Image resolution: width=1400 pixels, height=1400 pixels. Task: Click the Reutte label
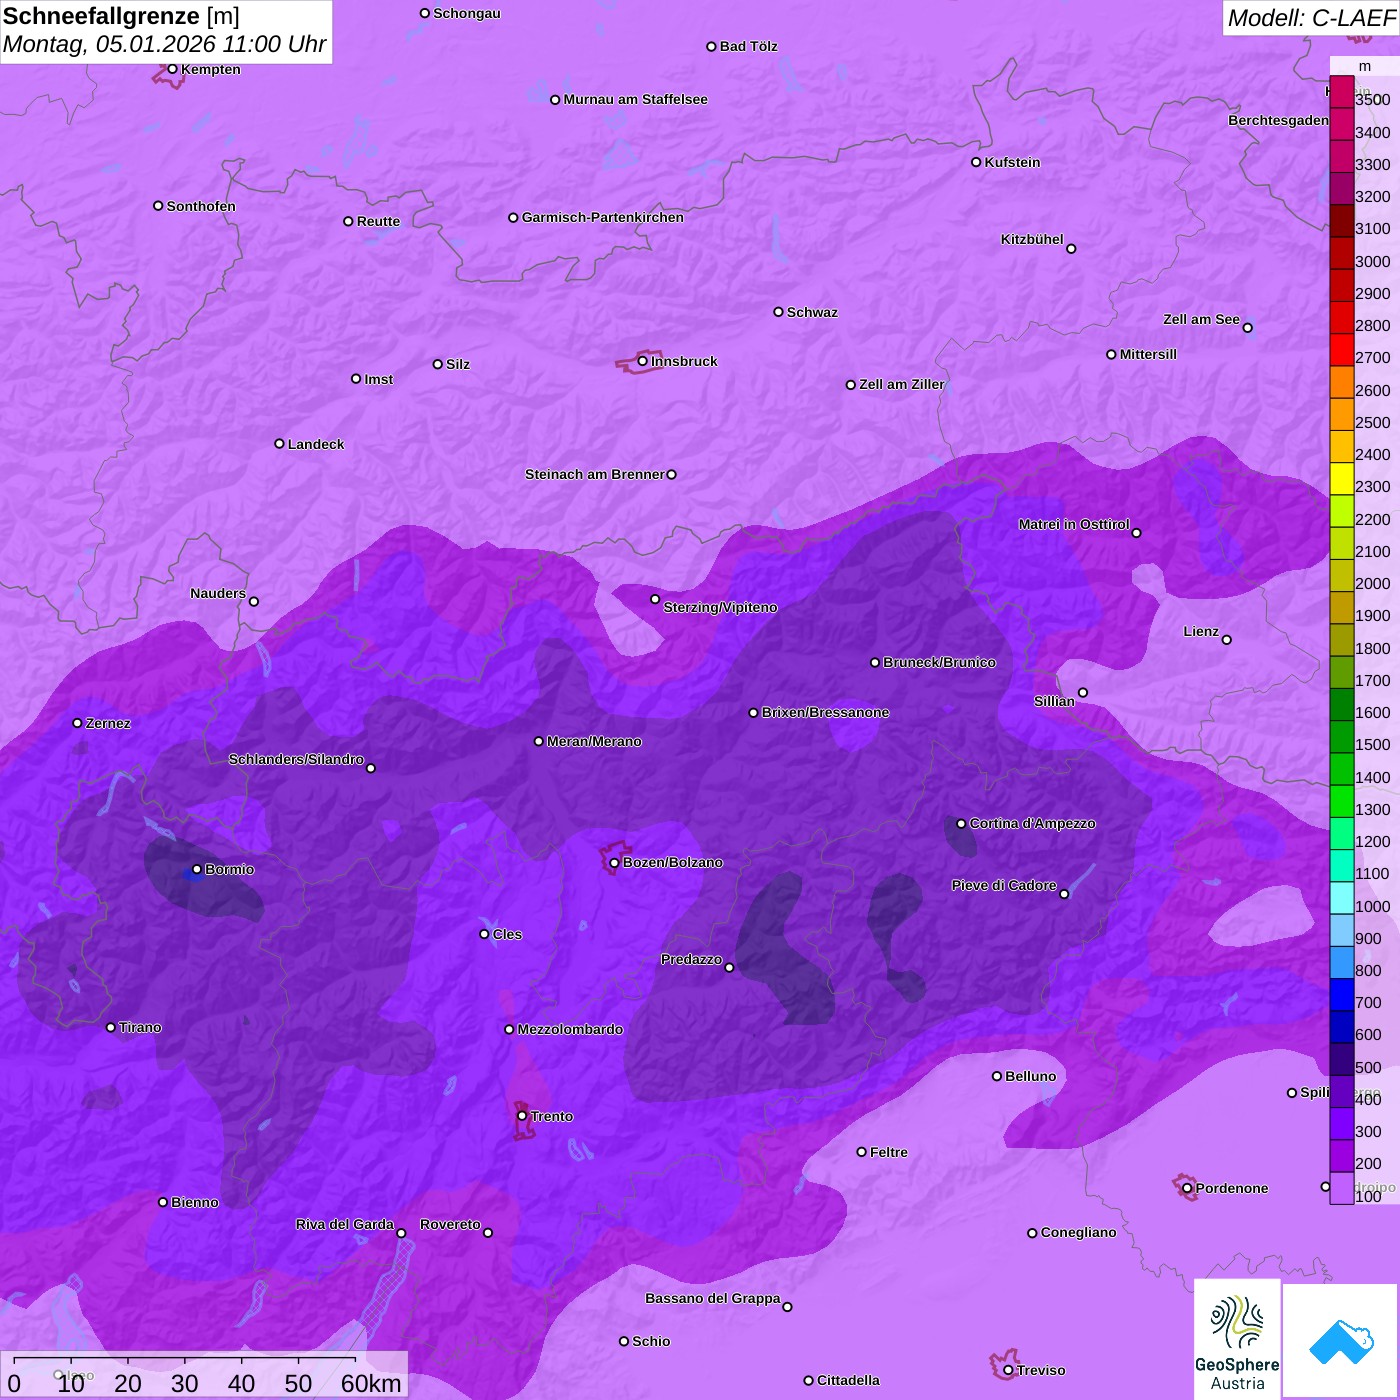tap(378, 221)
